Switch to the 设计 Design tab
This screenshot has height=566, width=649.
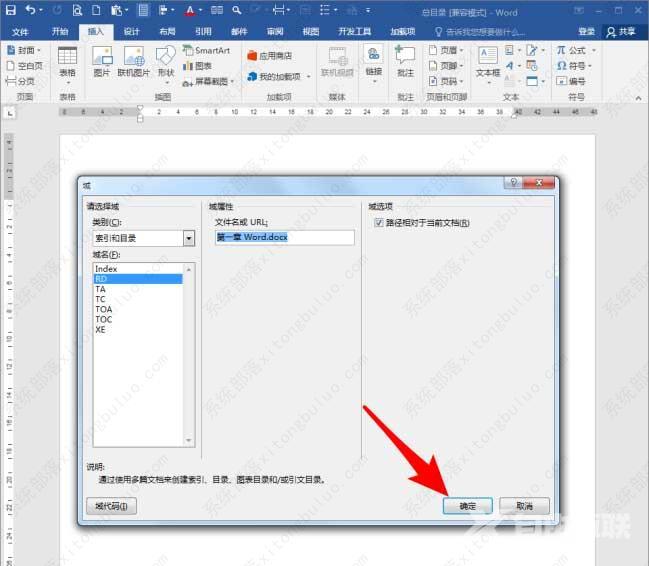132,31
